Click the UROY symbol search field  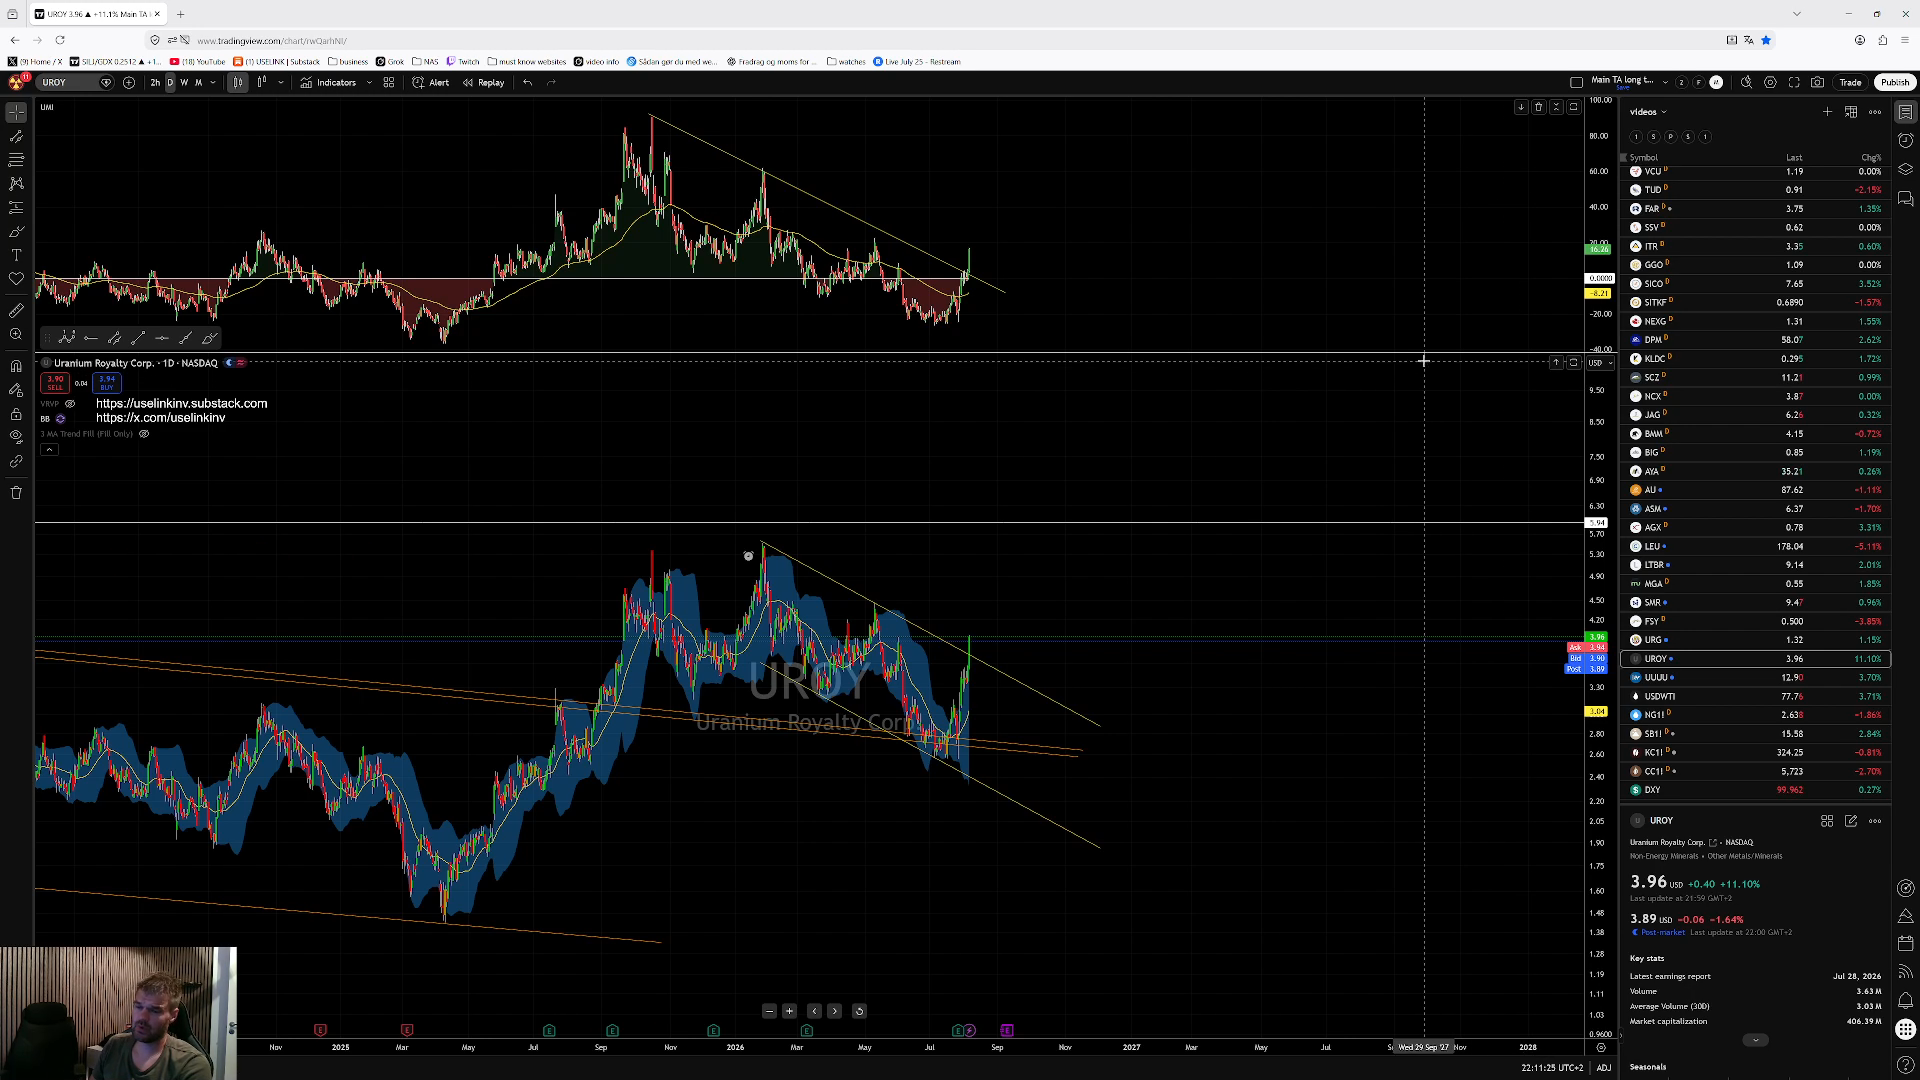75,83
